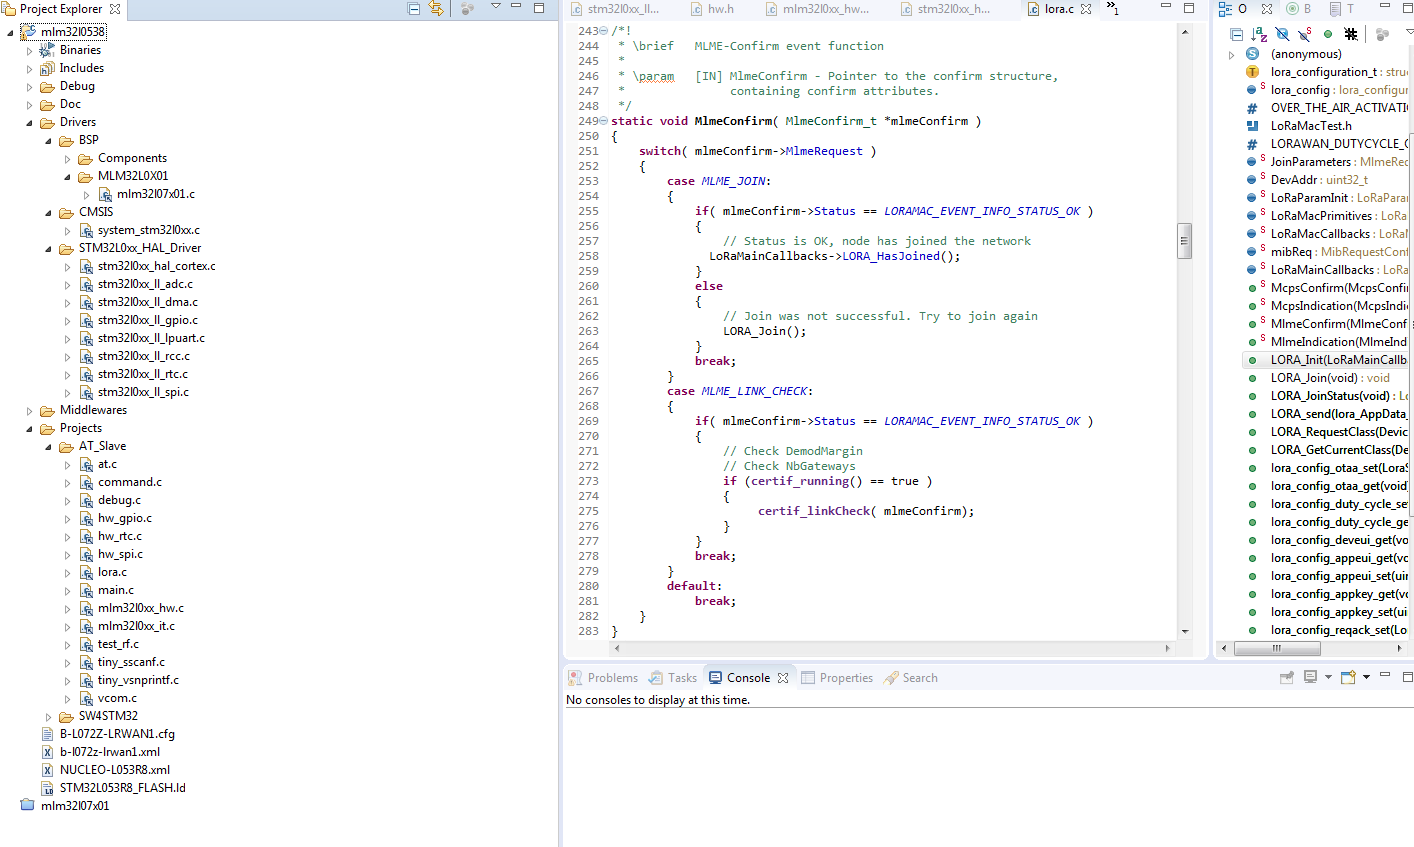This screenshot has height=847, width=1414.
Task: Toggle Hide Non-Public Members filter
Action: tap(1328, 34)
